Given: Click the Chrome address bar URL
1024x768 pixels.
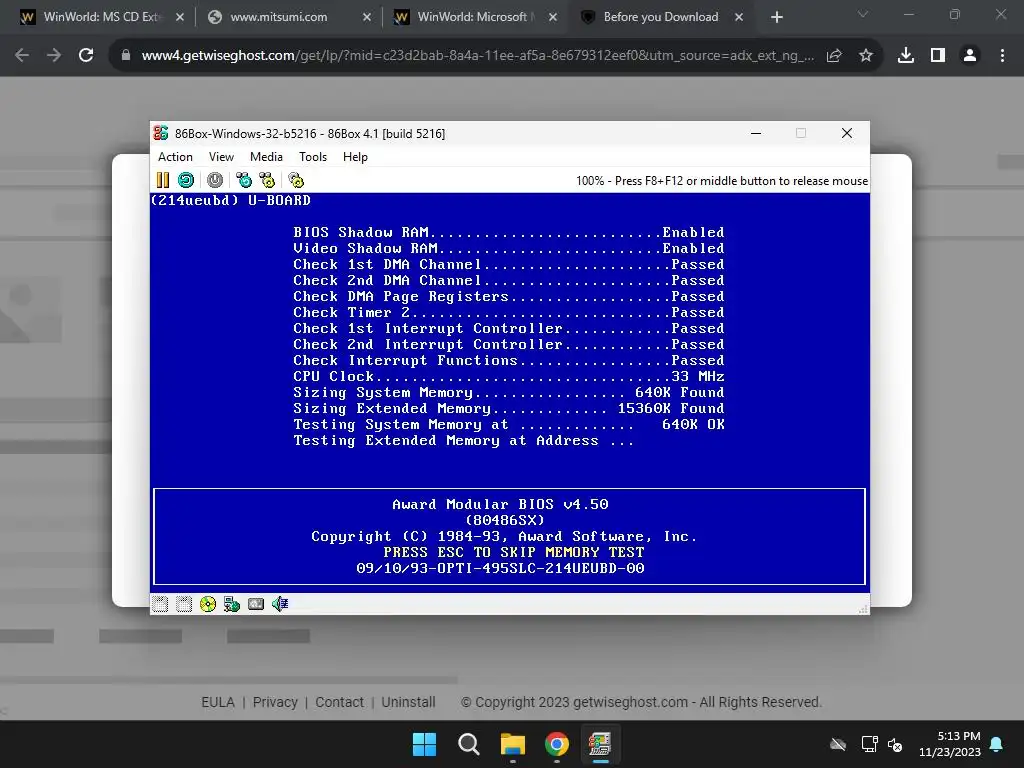Looking at the screenshot, I should pyautogui.click(x=477, y=56).
